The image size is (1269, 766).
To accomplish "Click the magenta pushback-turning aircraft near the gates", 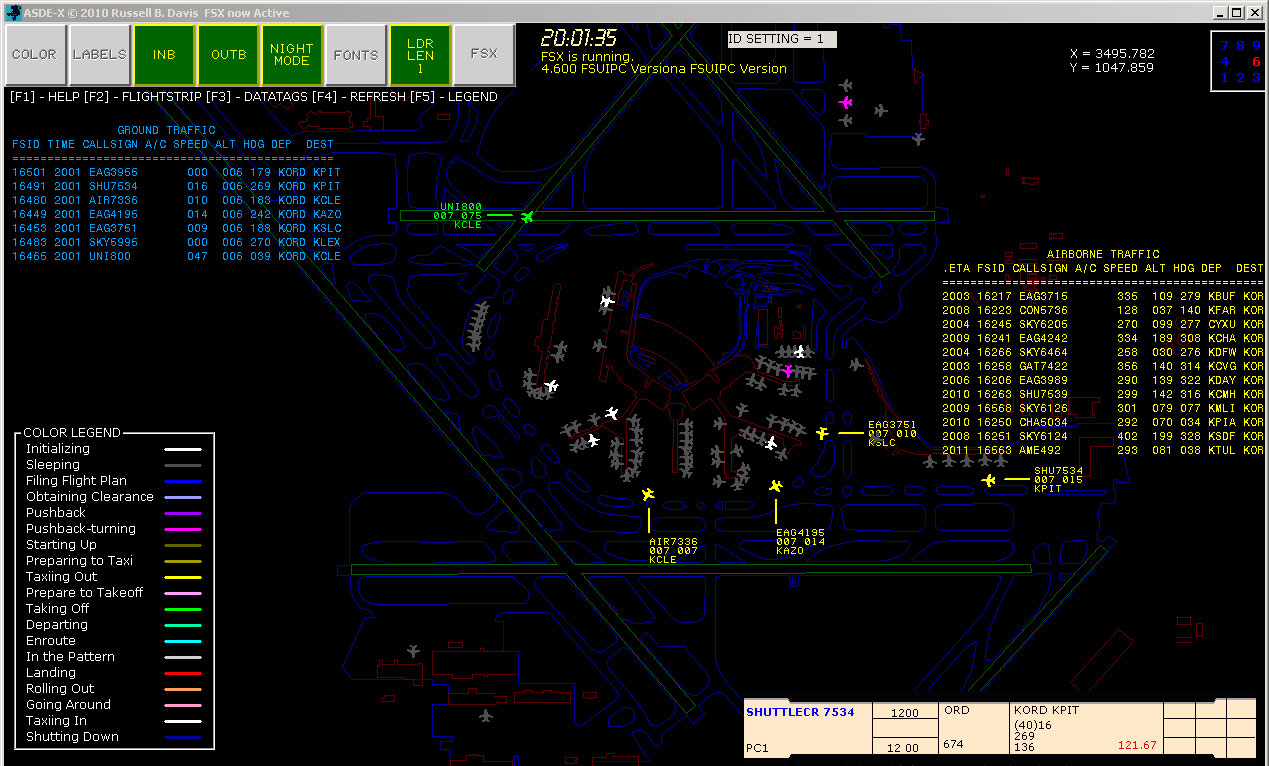I will pyautogui.click(x=789, y=370).
